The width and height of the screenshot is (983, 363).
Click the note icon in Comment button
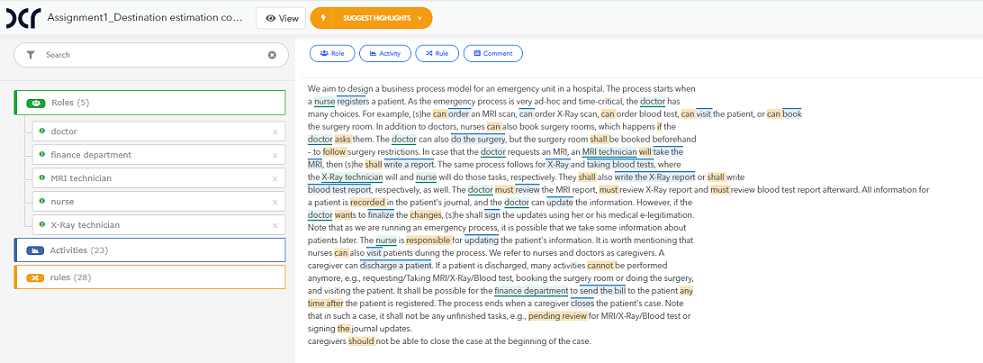[x=477, y=54]
